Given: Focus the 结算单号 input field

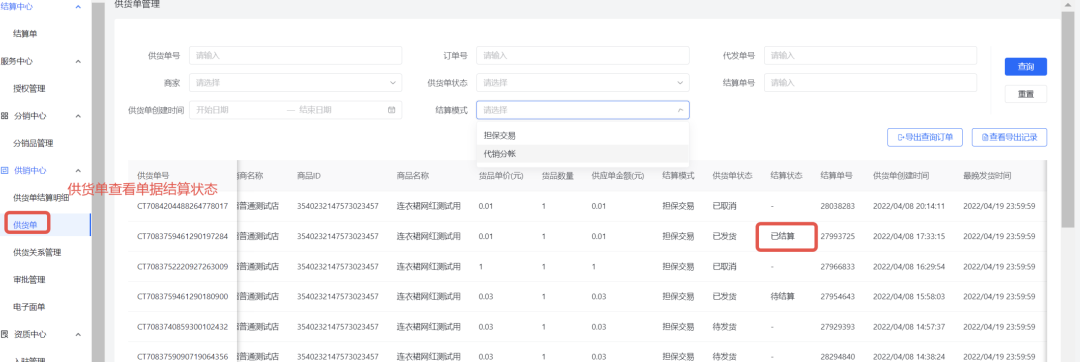Looking at the screenshot, I should click(x=870, y=83).
